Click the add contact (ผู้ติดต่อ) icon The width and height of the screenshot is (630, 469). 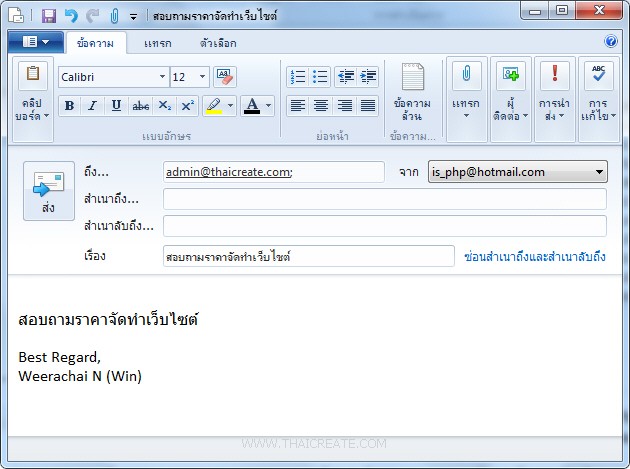(x=511, y=75)
